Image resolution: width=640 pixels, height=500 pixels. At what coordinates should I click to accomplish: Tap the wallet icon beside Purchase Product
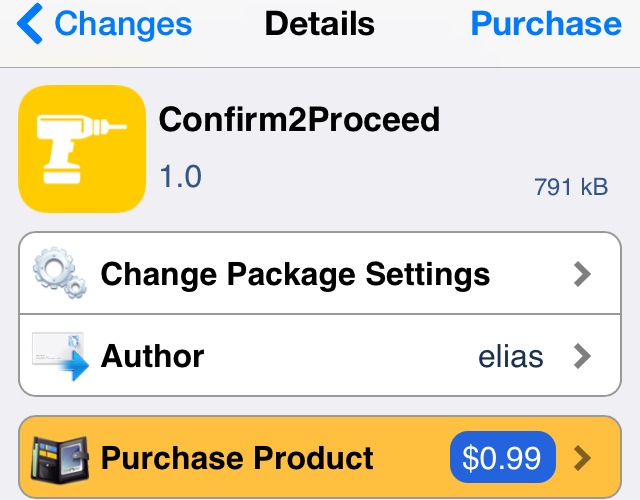60,459
